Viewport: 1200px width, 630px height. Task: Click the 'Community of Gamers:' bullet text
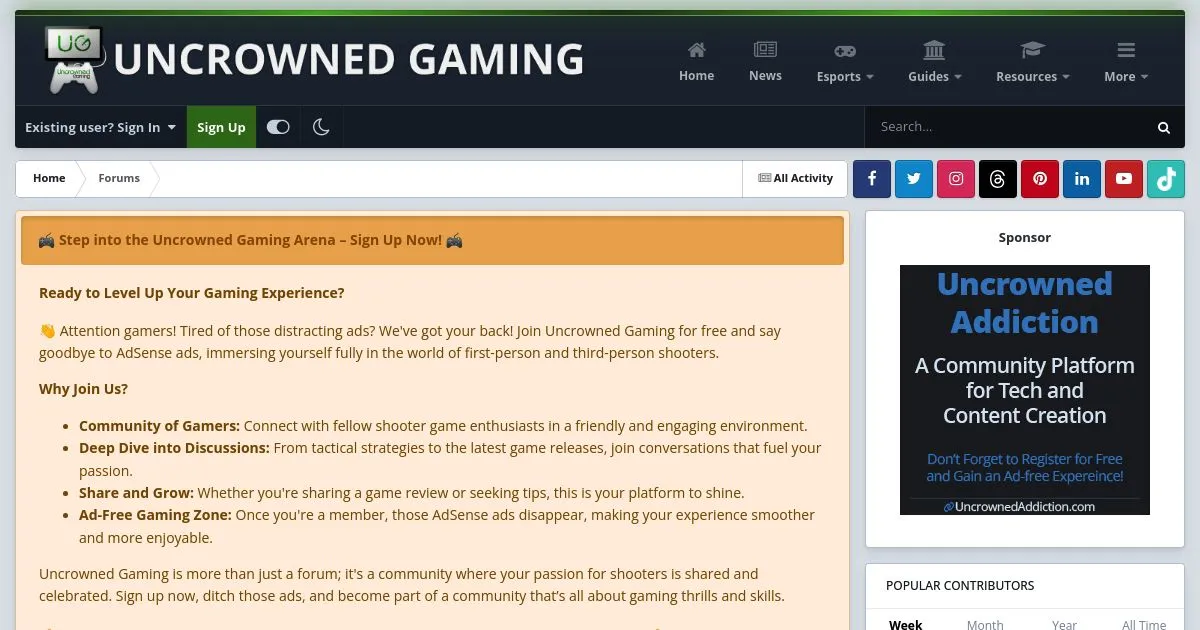[160, 425]
